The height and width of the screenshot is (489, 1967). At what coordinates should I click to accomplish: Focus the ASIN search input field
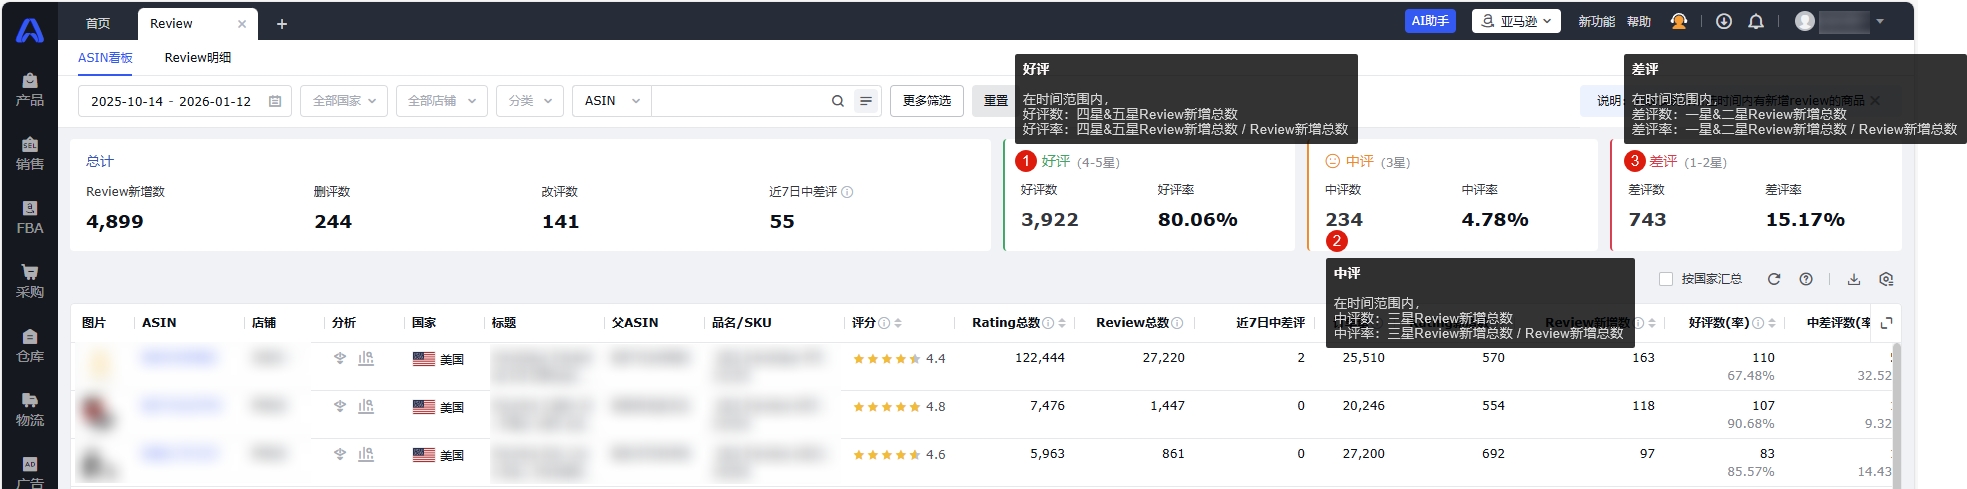[x=740, y=101]
